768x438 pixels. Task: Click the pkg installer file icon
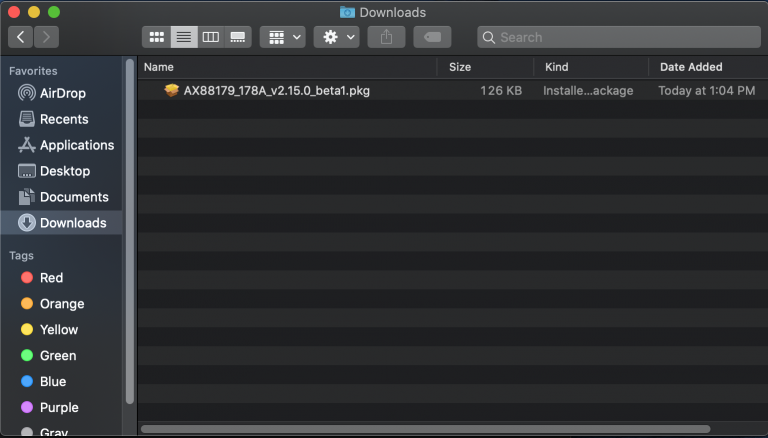pos(171,90)
